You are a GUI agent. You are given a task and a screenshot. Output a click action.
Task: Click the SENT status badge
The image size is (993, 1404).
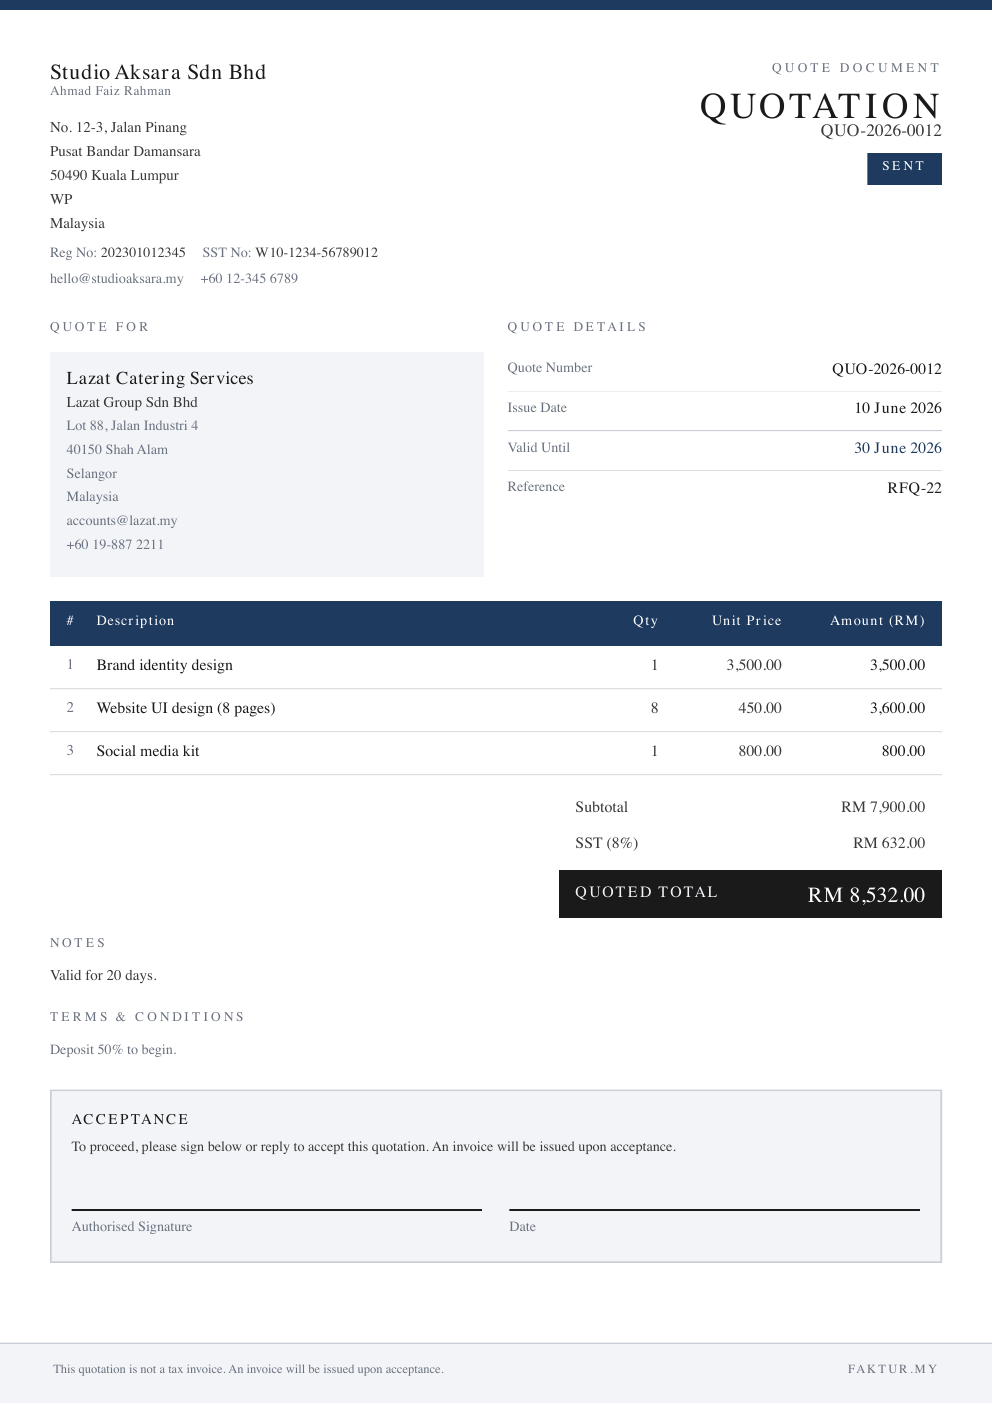(904, 168)
